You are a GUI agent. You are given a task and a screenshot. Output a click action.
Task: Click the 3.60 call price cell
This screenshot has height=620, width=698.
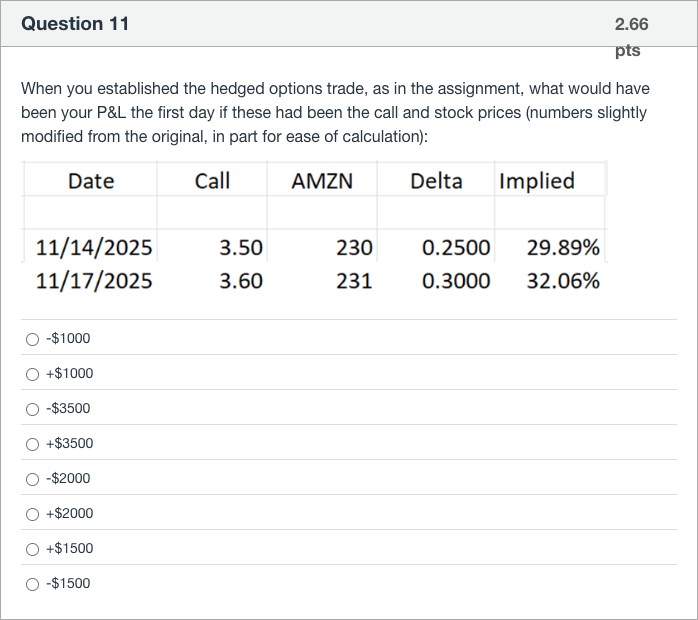pyautogui.click(x=241, y=281)
